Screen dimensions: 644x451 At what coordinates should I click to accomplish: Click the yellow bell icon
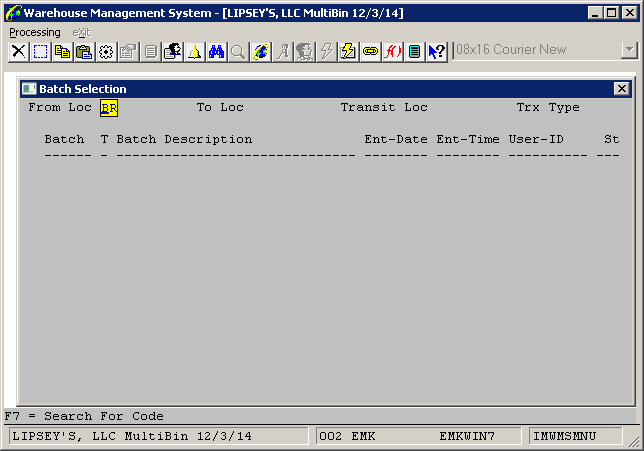click(194, 51)
